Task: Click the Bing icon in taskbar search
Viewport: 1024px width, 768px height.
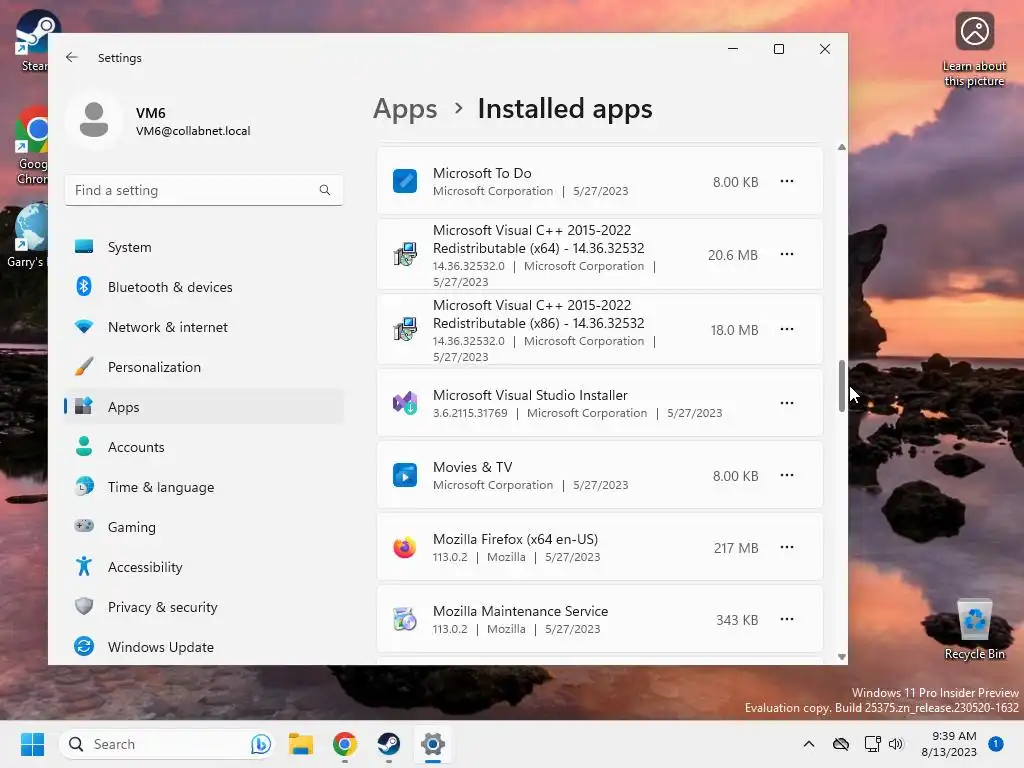Action: pyautogui.click(x=261, y=744)
